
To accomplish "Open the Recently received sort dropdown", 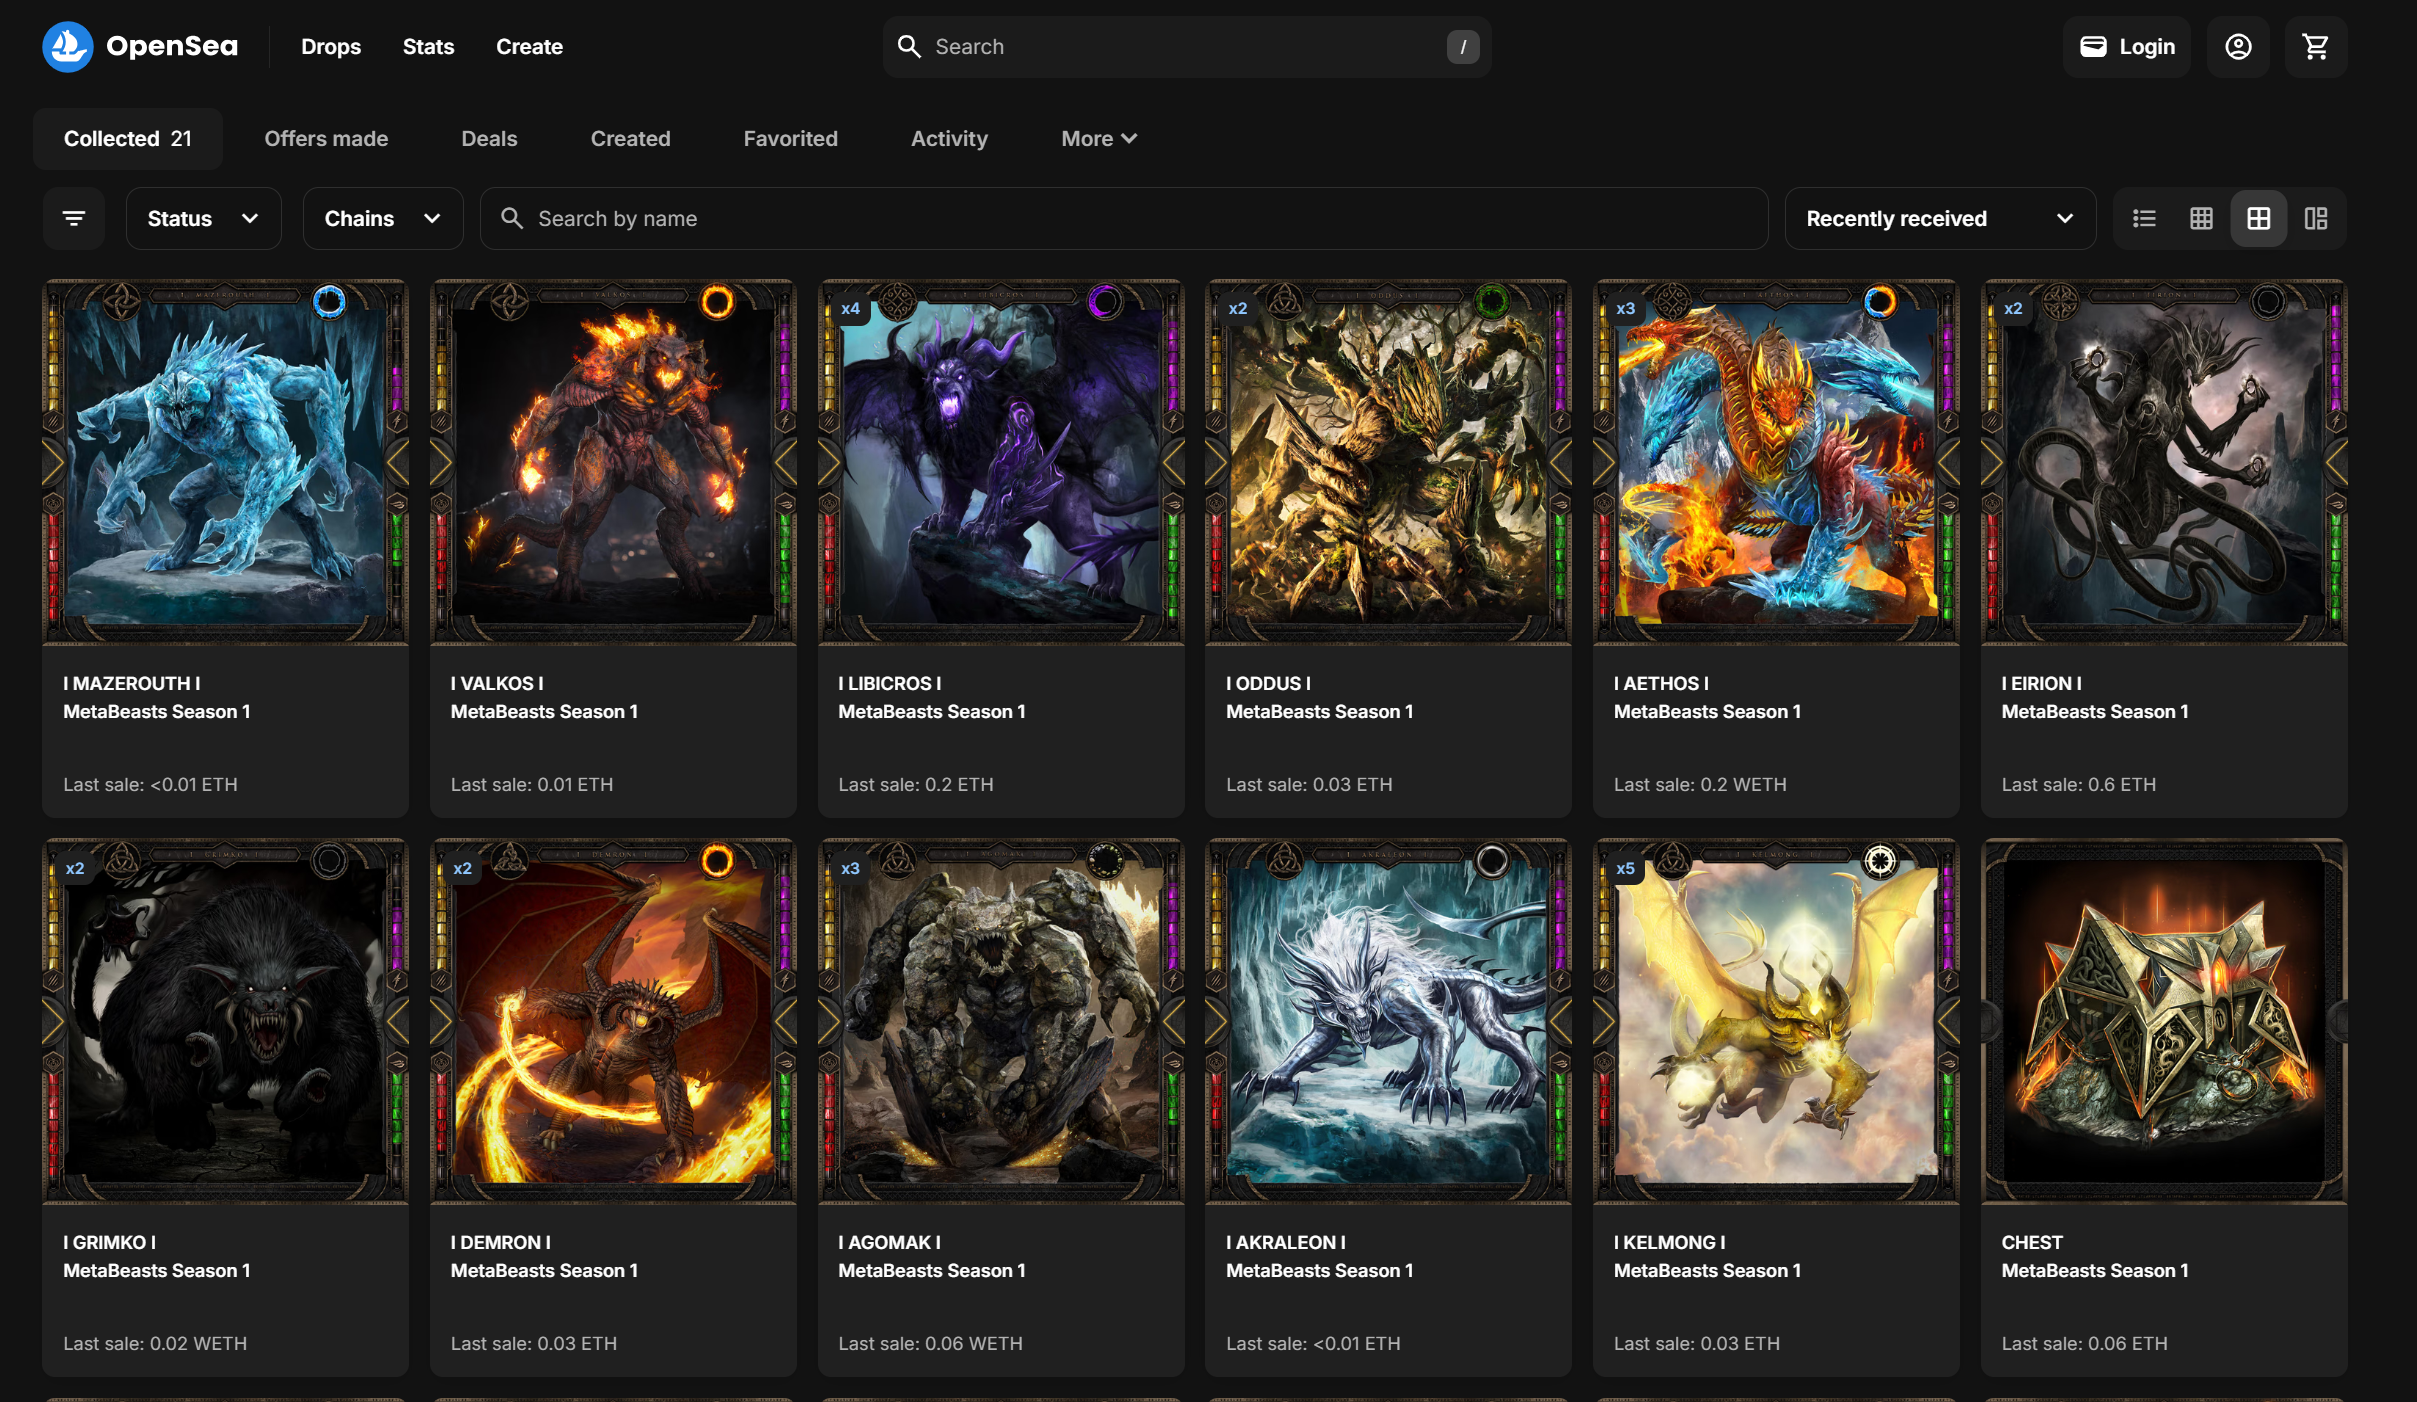I will click(x=1939, y=218).
